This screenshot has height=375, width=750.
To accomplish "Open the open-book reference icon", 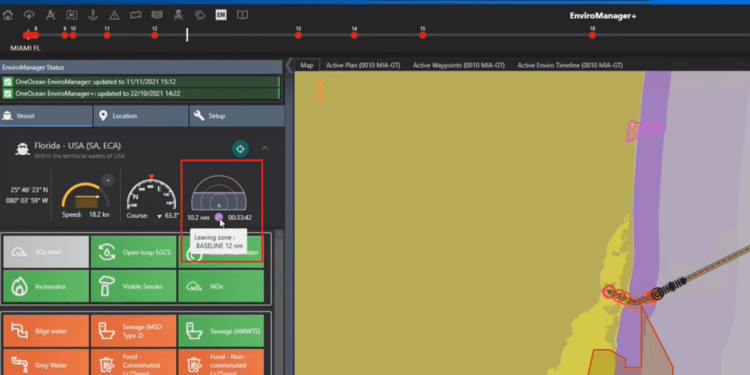I will [x=243, y=15].
